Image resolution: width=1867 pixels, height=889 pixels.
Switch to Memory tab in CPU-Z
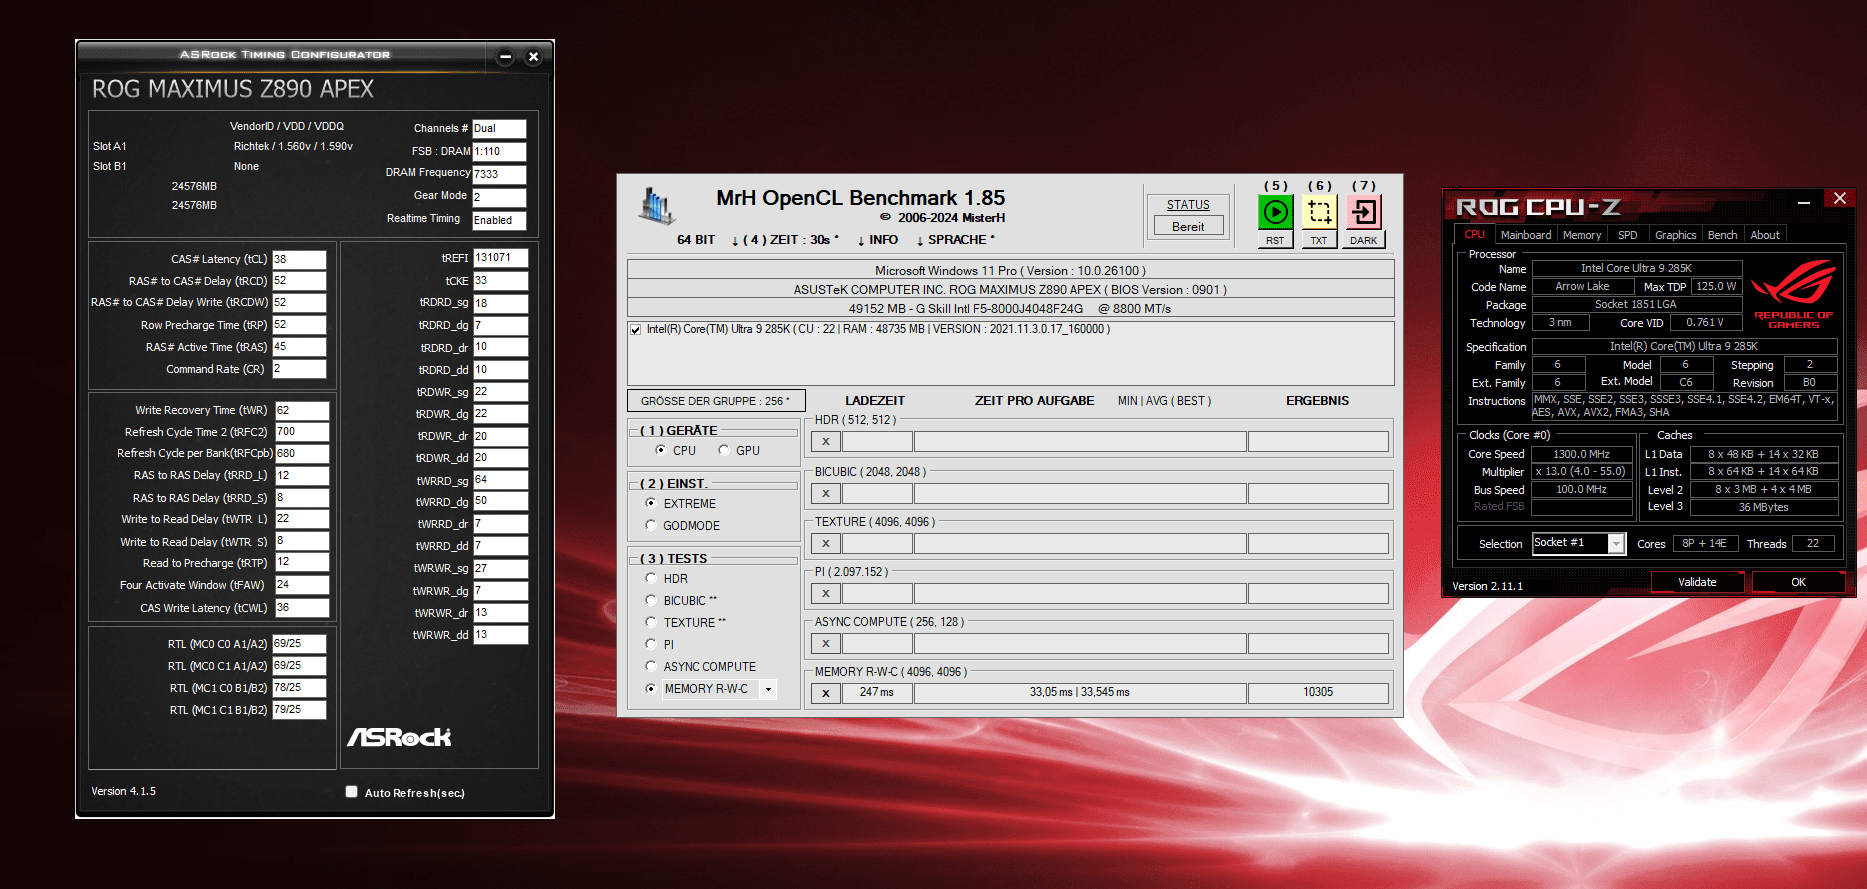(1582, 235)
